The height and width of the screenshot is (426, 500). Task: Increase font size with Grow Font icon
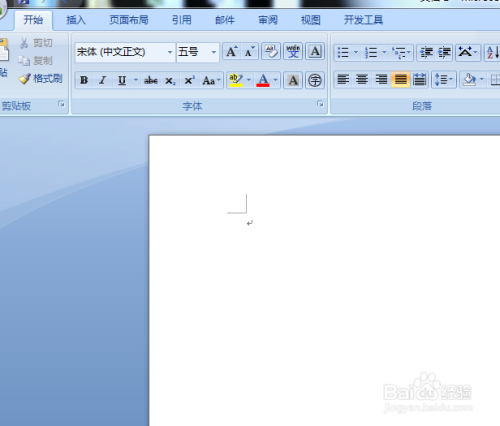pyautogui.click(x=232, y=52)
